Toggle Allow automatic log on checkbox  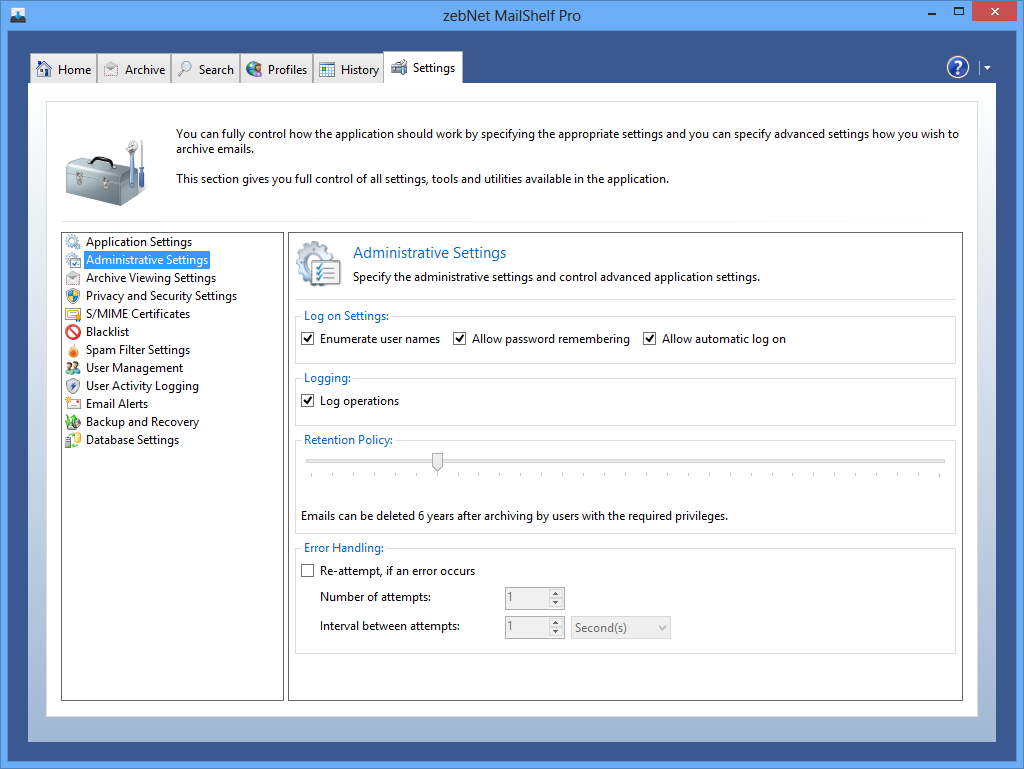(x=649, y=339)
